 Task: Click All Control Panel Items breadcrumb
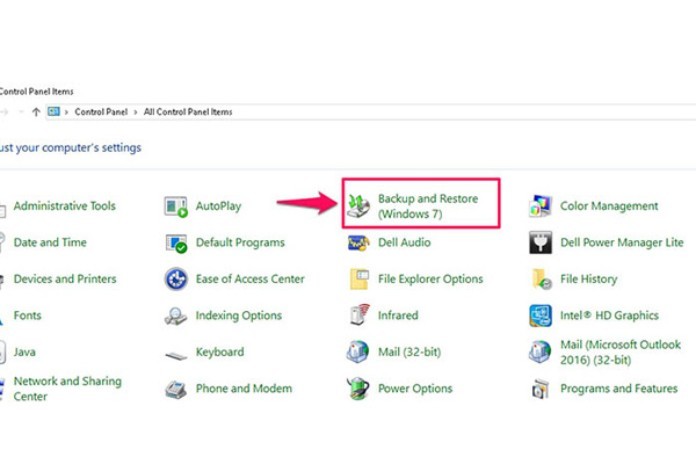click(x=188, y=112)
